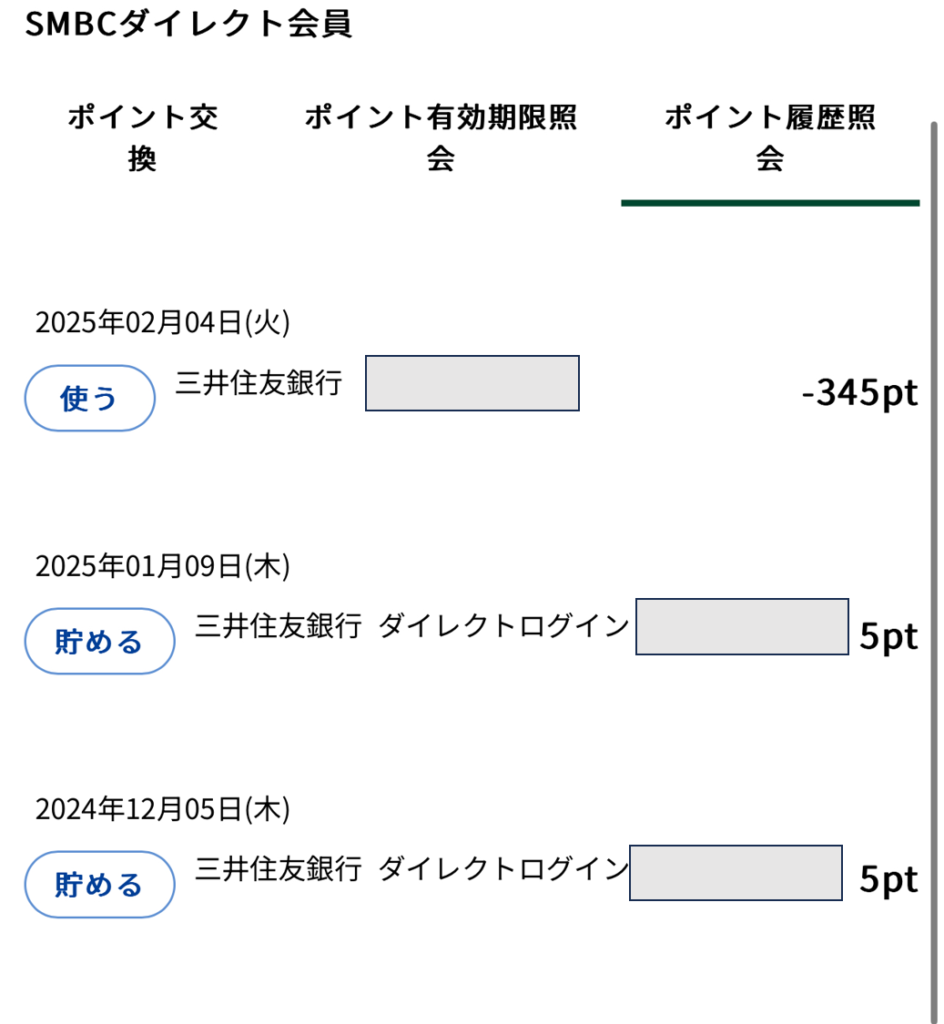
Task: Click 貯める button for 2025年01月09日 entry
Action: [100, 641]
